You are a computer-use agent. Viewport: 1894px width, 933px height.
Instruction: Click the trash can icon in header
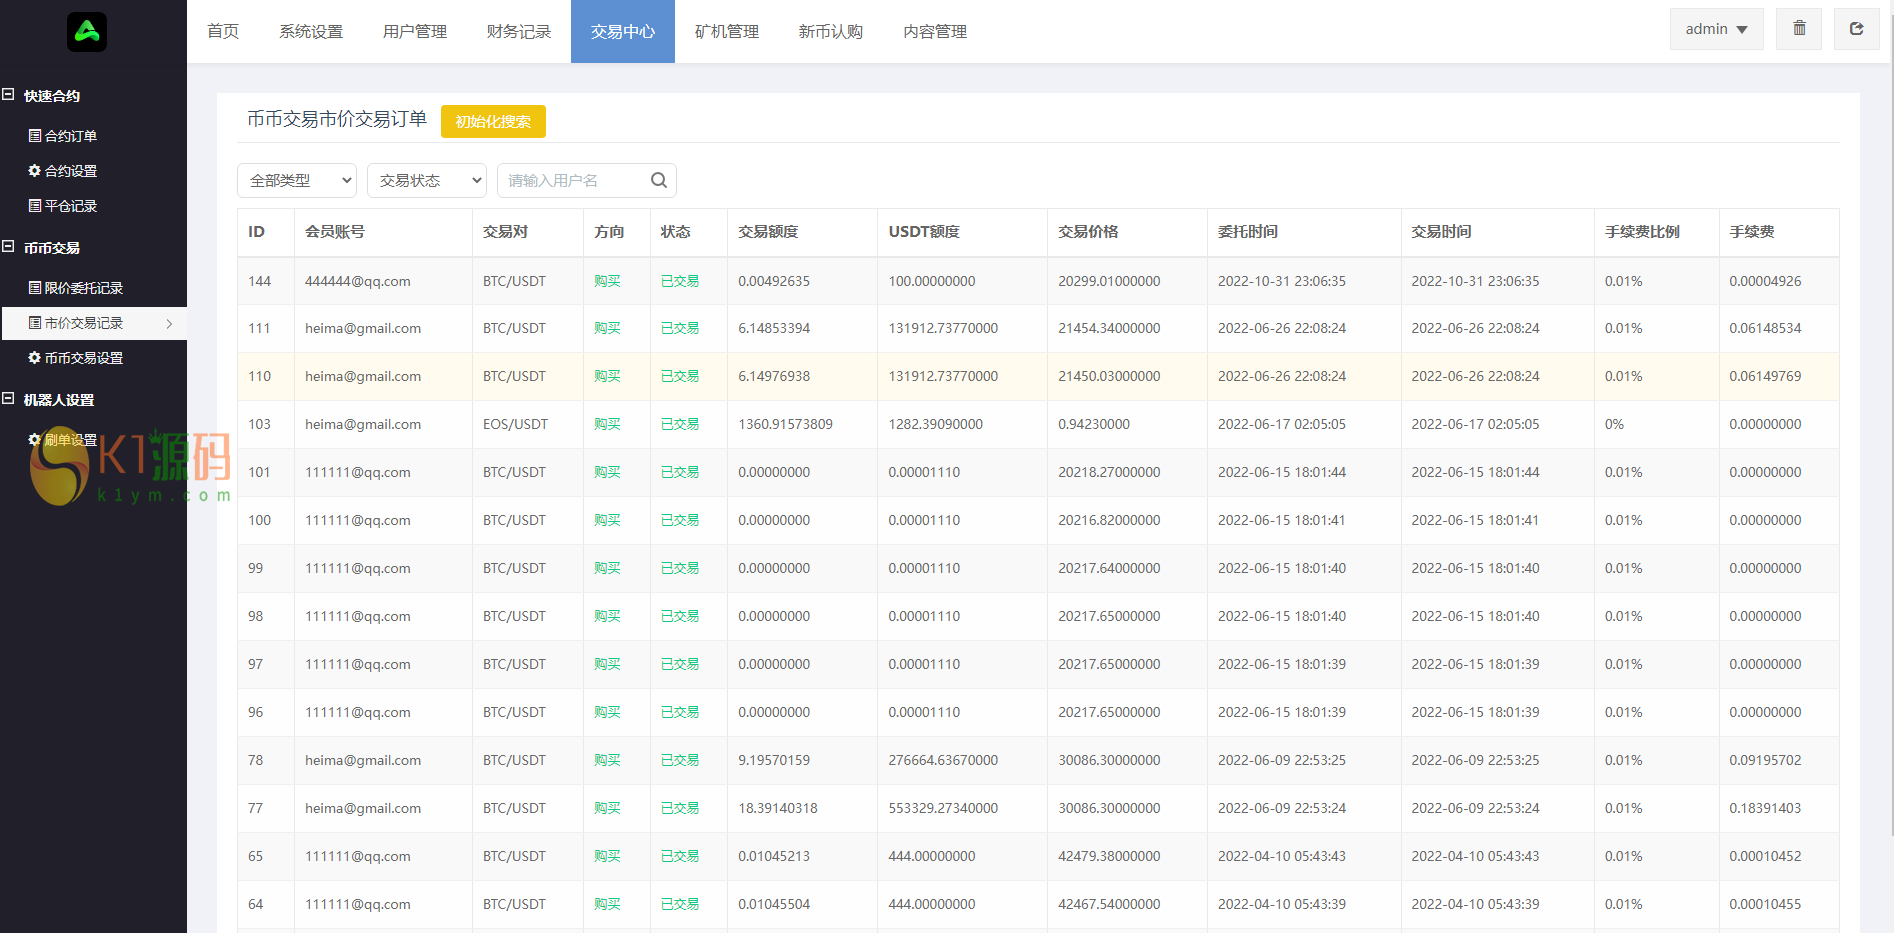pyautogui.click(x=1799, y=29)
